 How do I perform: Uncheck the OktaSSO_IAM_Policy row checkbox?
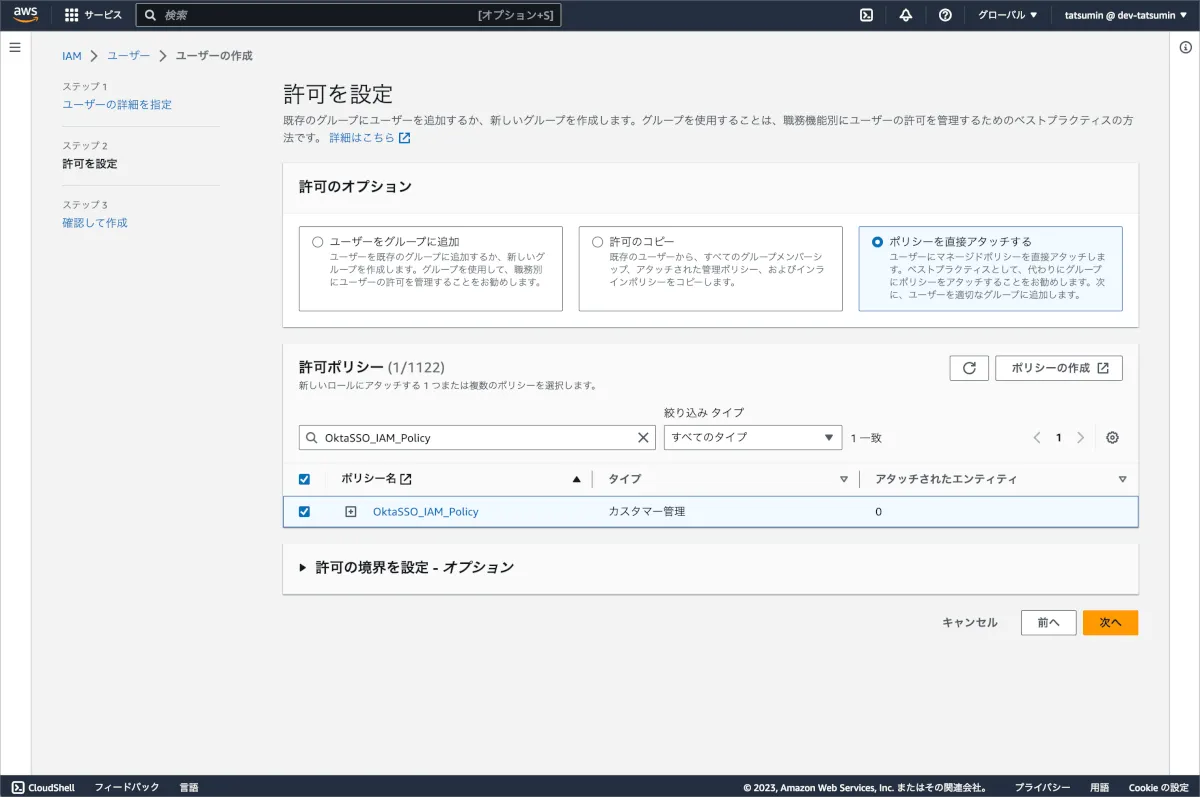[x=305, y=511]
